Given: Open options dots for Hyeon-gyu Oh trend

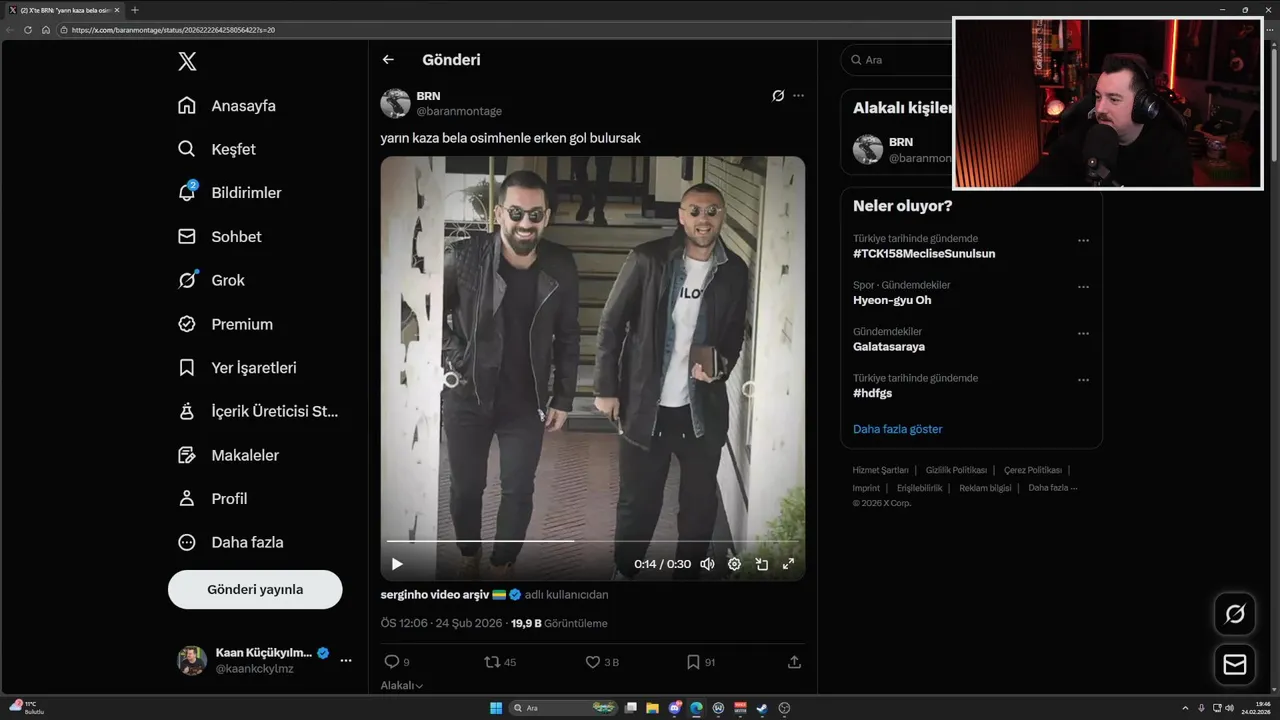Looking at the screenshot, I should (x=1083, y=287).
